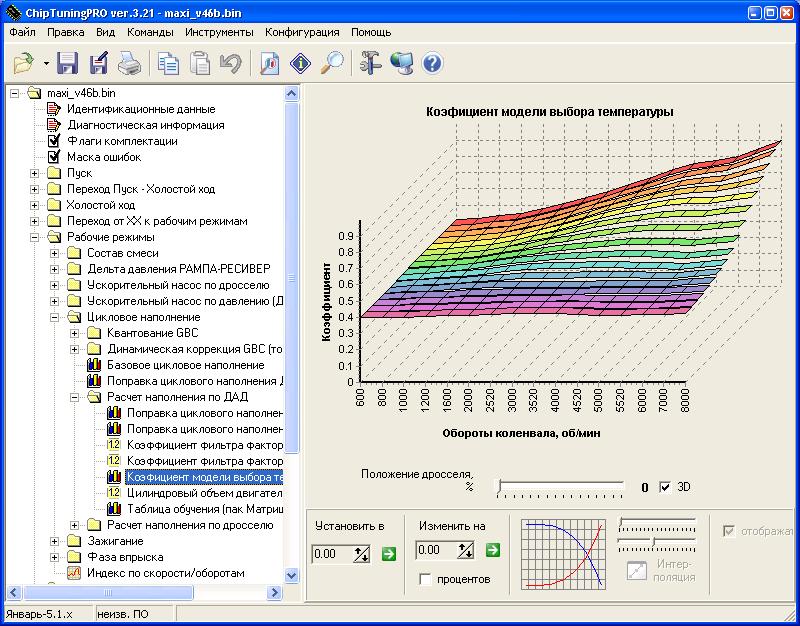Collapse the 'Рабочие режимы' folder node

coord(35,237)
